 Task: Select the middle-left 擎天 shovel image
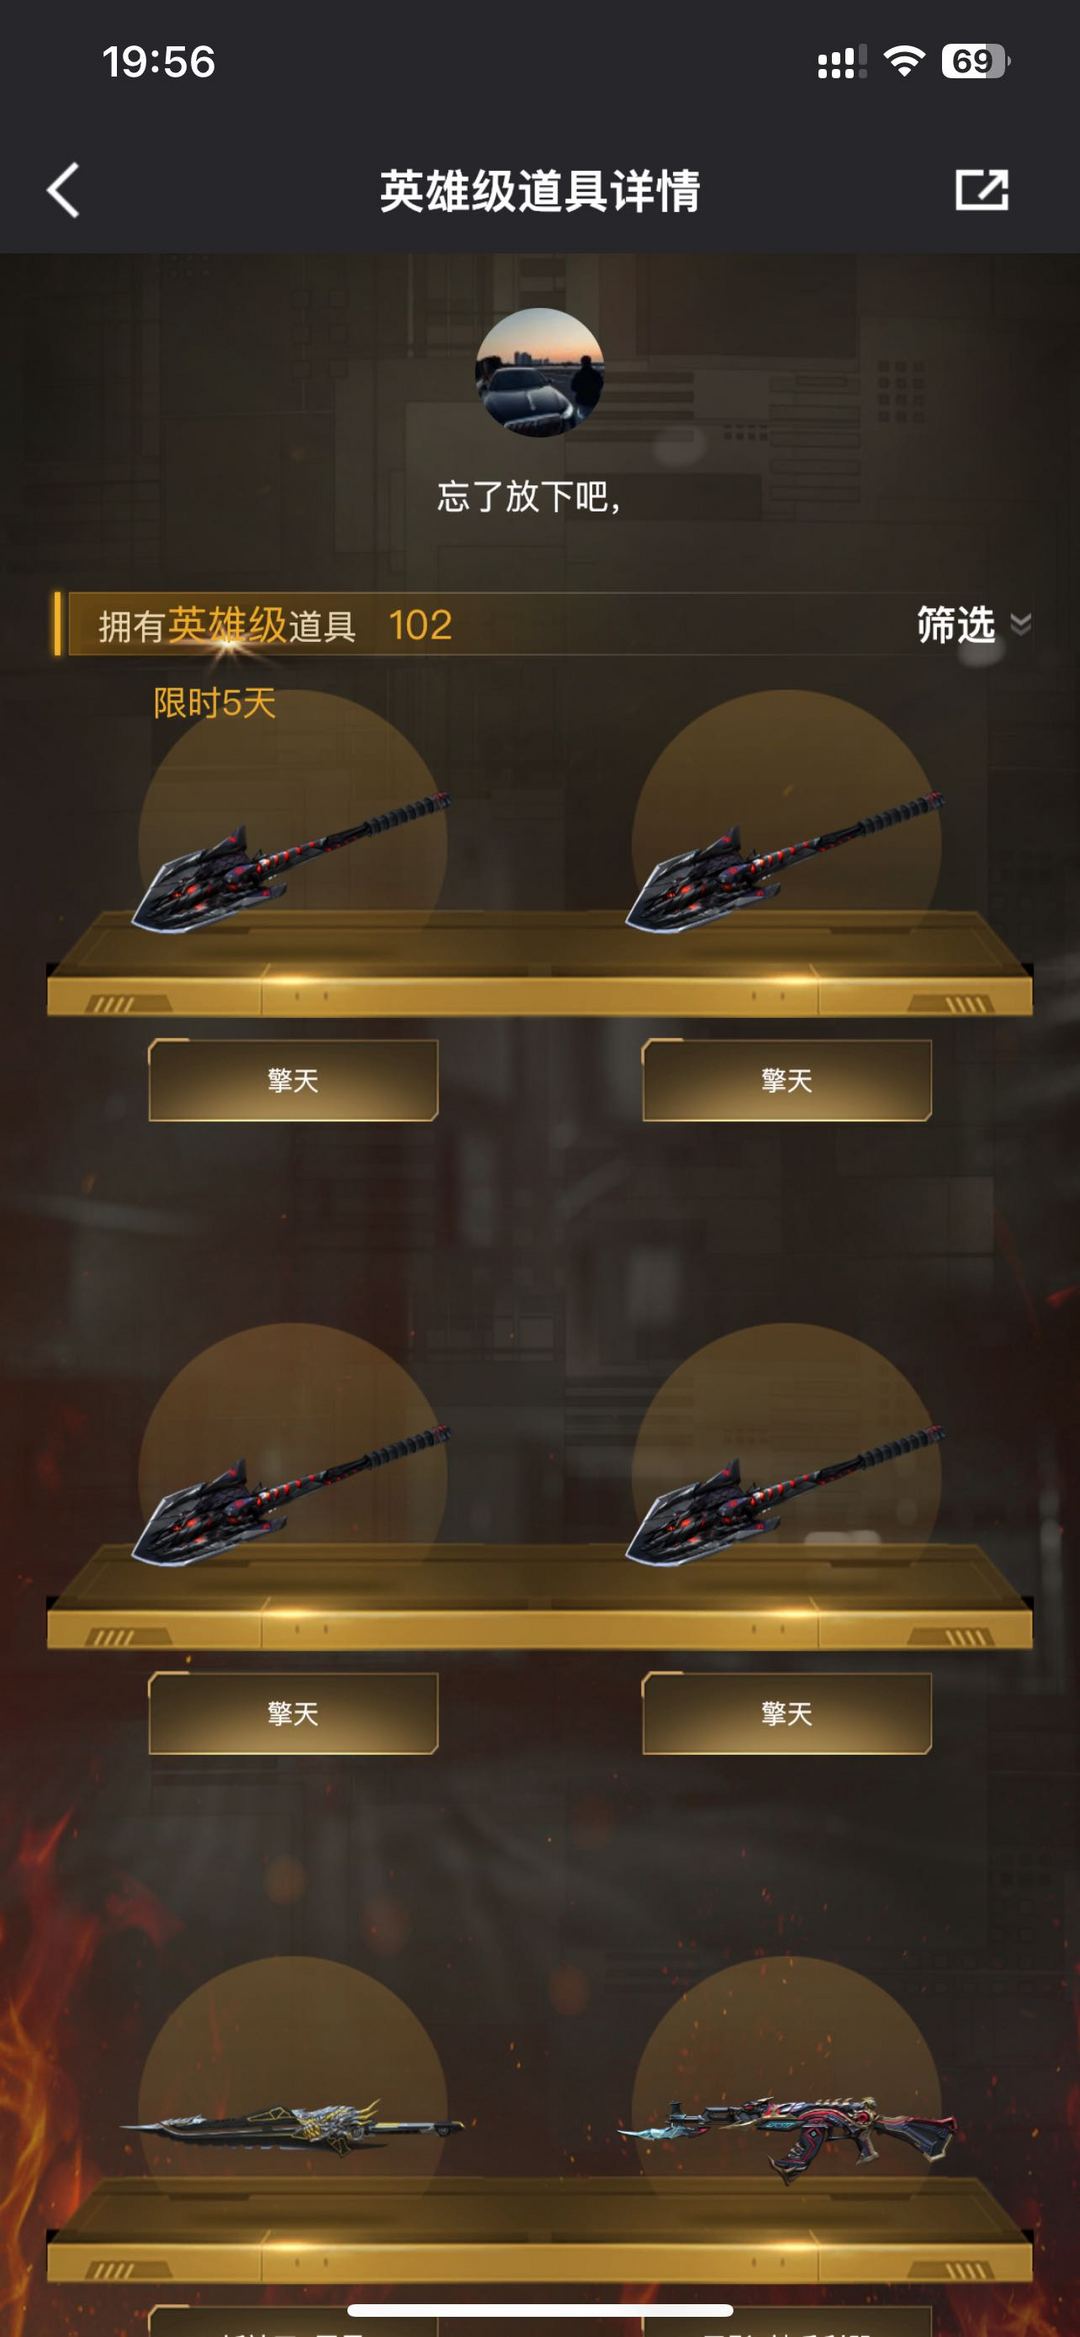292,1495
